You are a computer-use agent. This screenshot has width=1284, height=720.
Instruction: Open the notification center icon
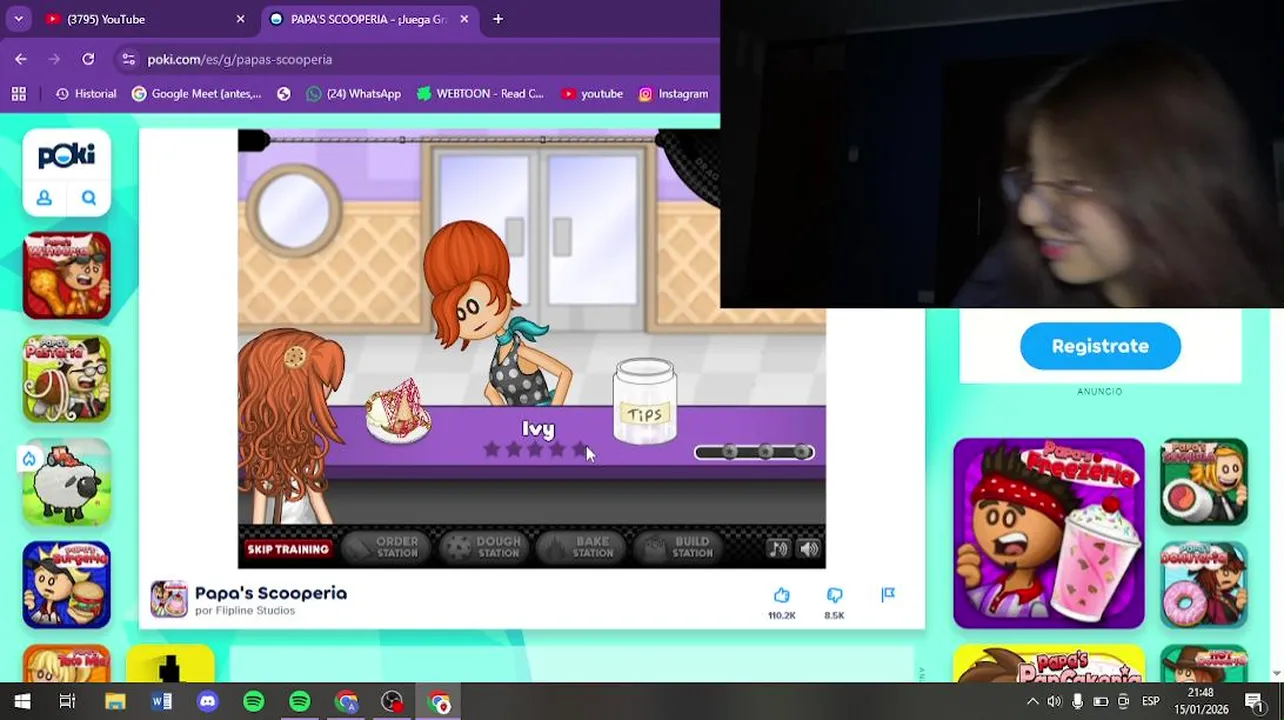coord(1254,701)
